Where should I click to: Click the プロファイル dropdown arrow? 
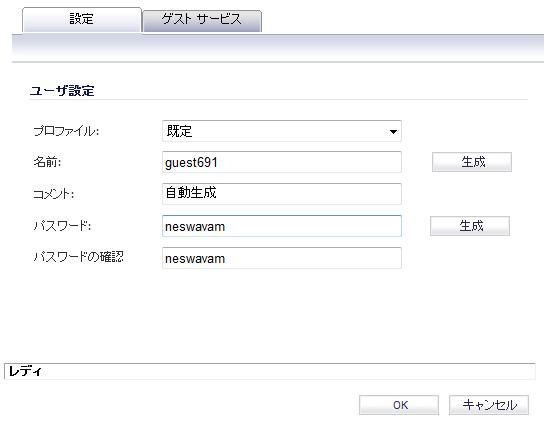coord(393,132)
